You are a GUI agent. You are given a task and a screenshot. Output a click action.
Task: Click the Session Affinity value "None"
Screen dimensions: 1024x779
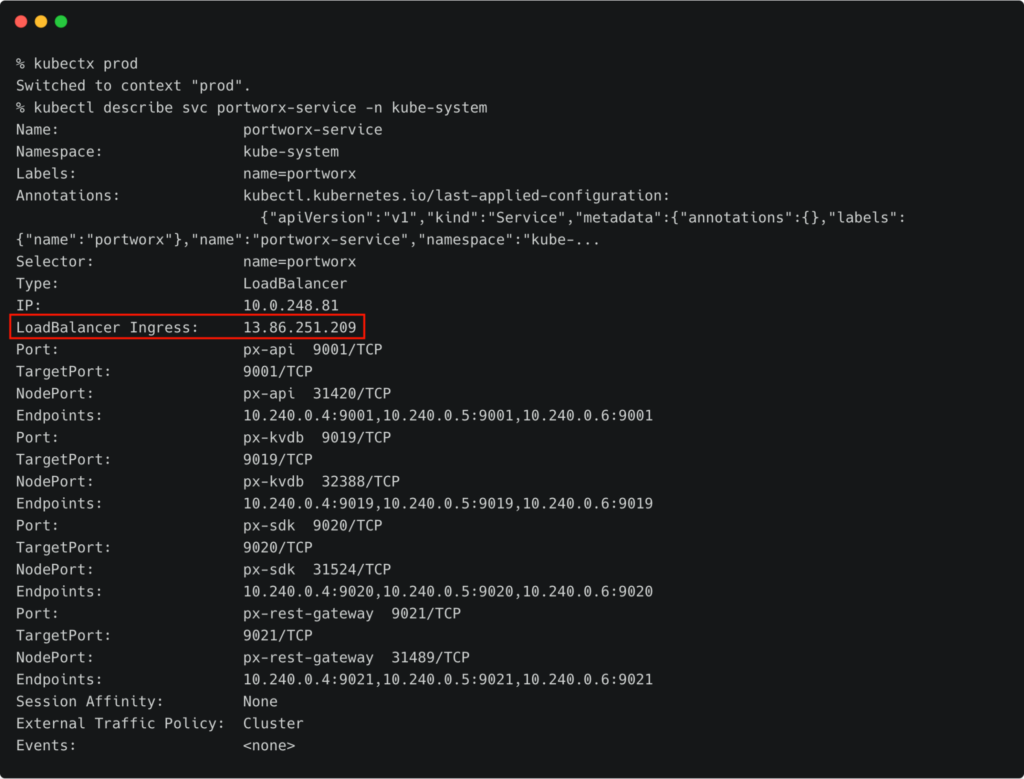[x=260, y=701]
